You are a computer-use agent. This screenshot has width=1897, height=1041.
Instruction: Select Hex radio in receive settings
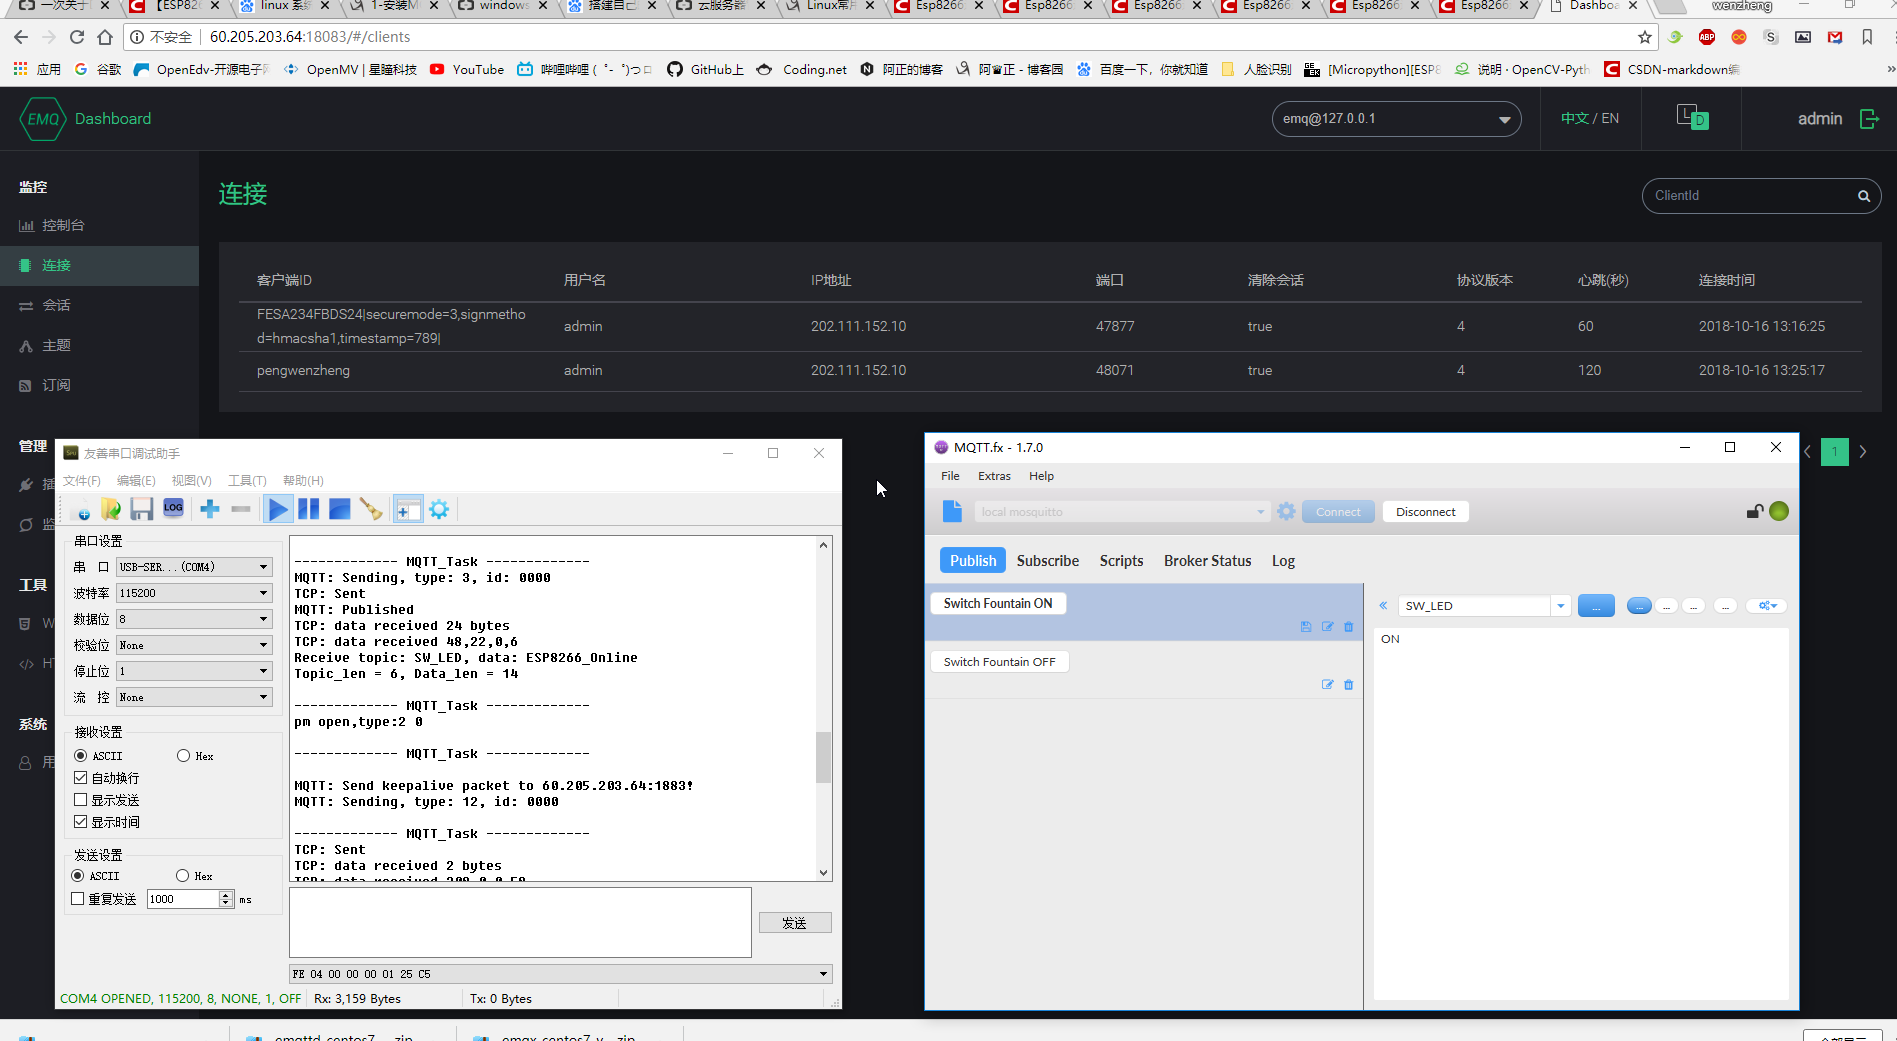click(x=183, y=756)
